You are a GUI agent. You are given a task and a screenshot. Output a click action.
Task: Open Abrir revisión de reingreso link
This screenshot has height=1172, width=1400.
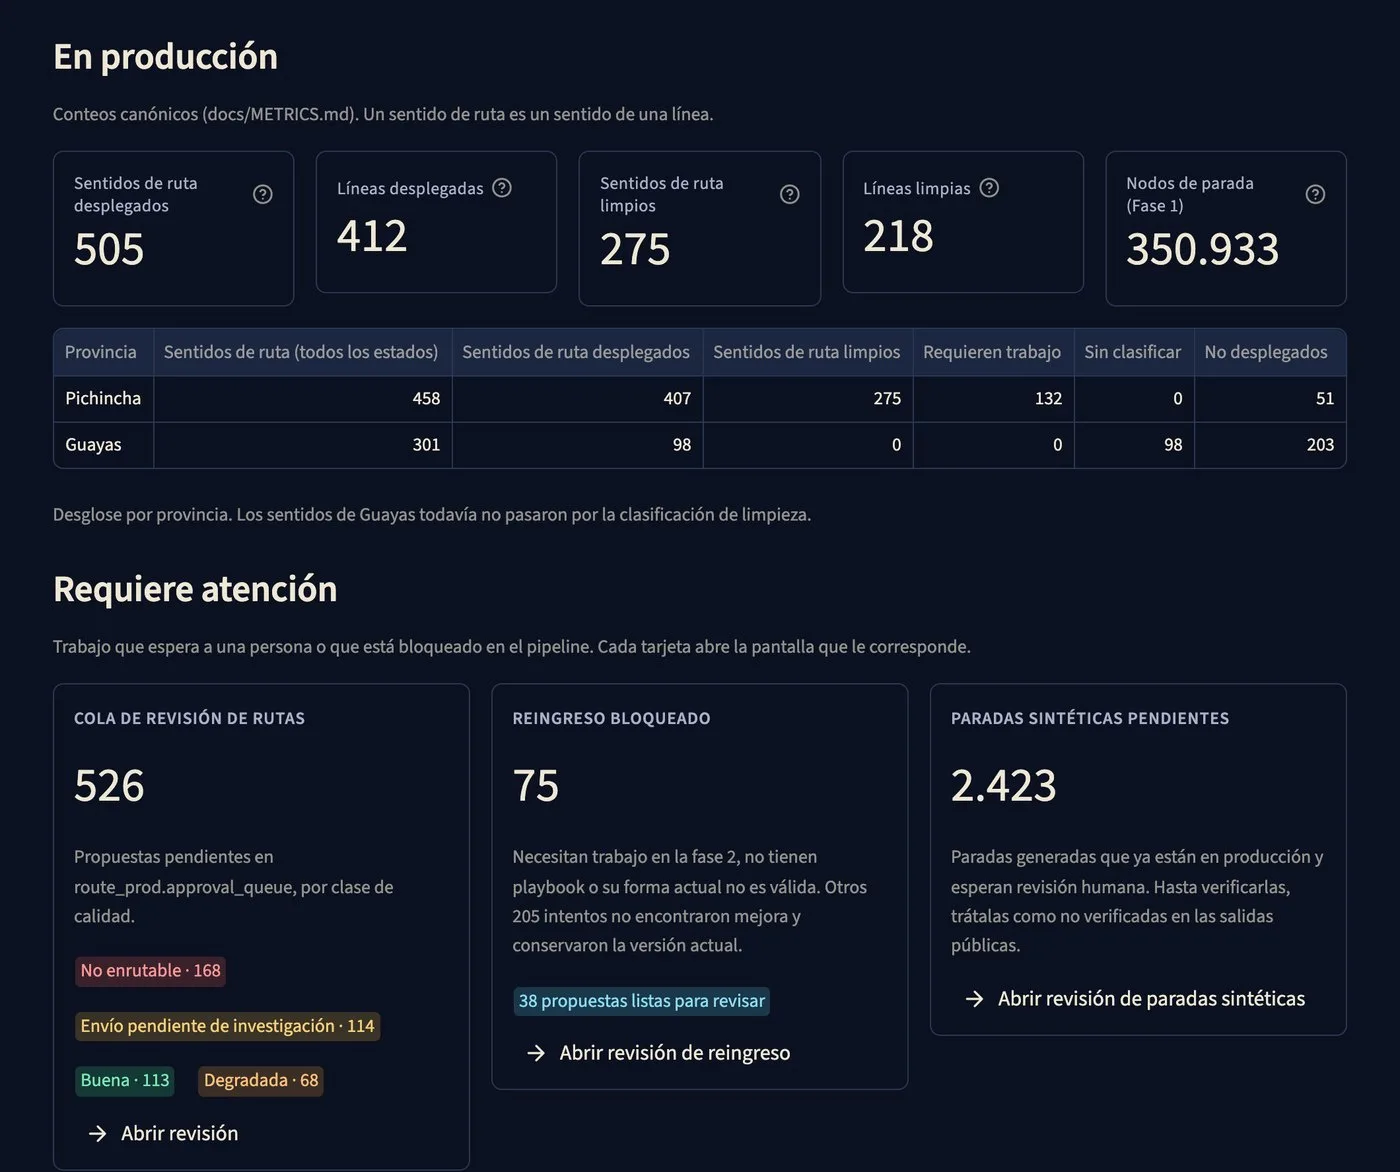[658, 1053]
